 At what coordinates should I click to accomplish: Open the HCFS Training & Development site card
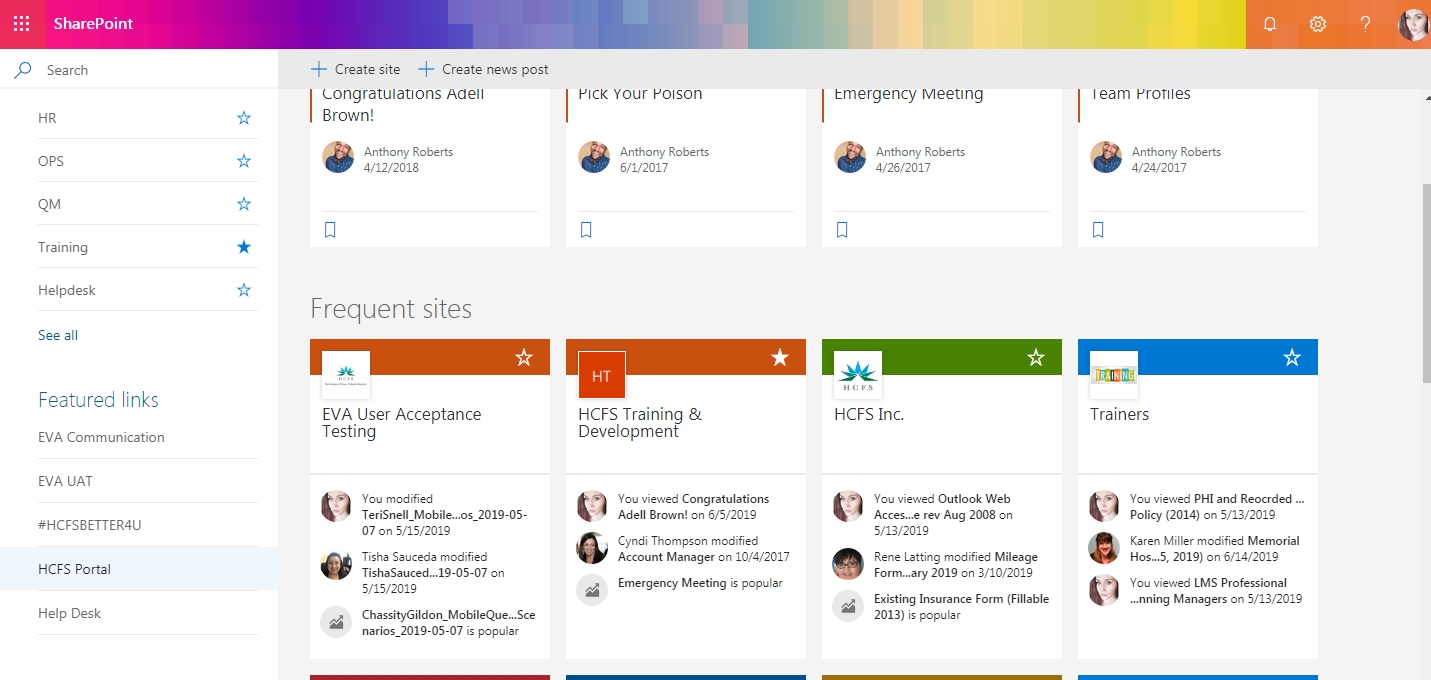tap(640, 423)
